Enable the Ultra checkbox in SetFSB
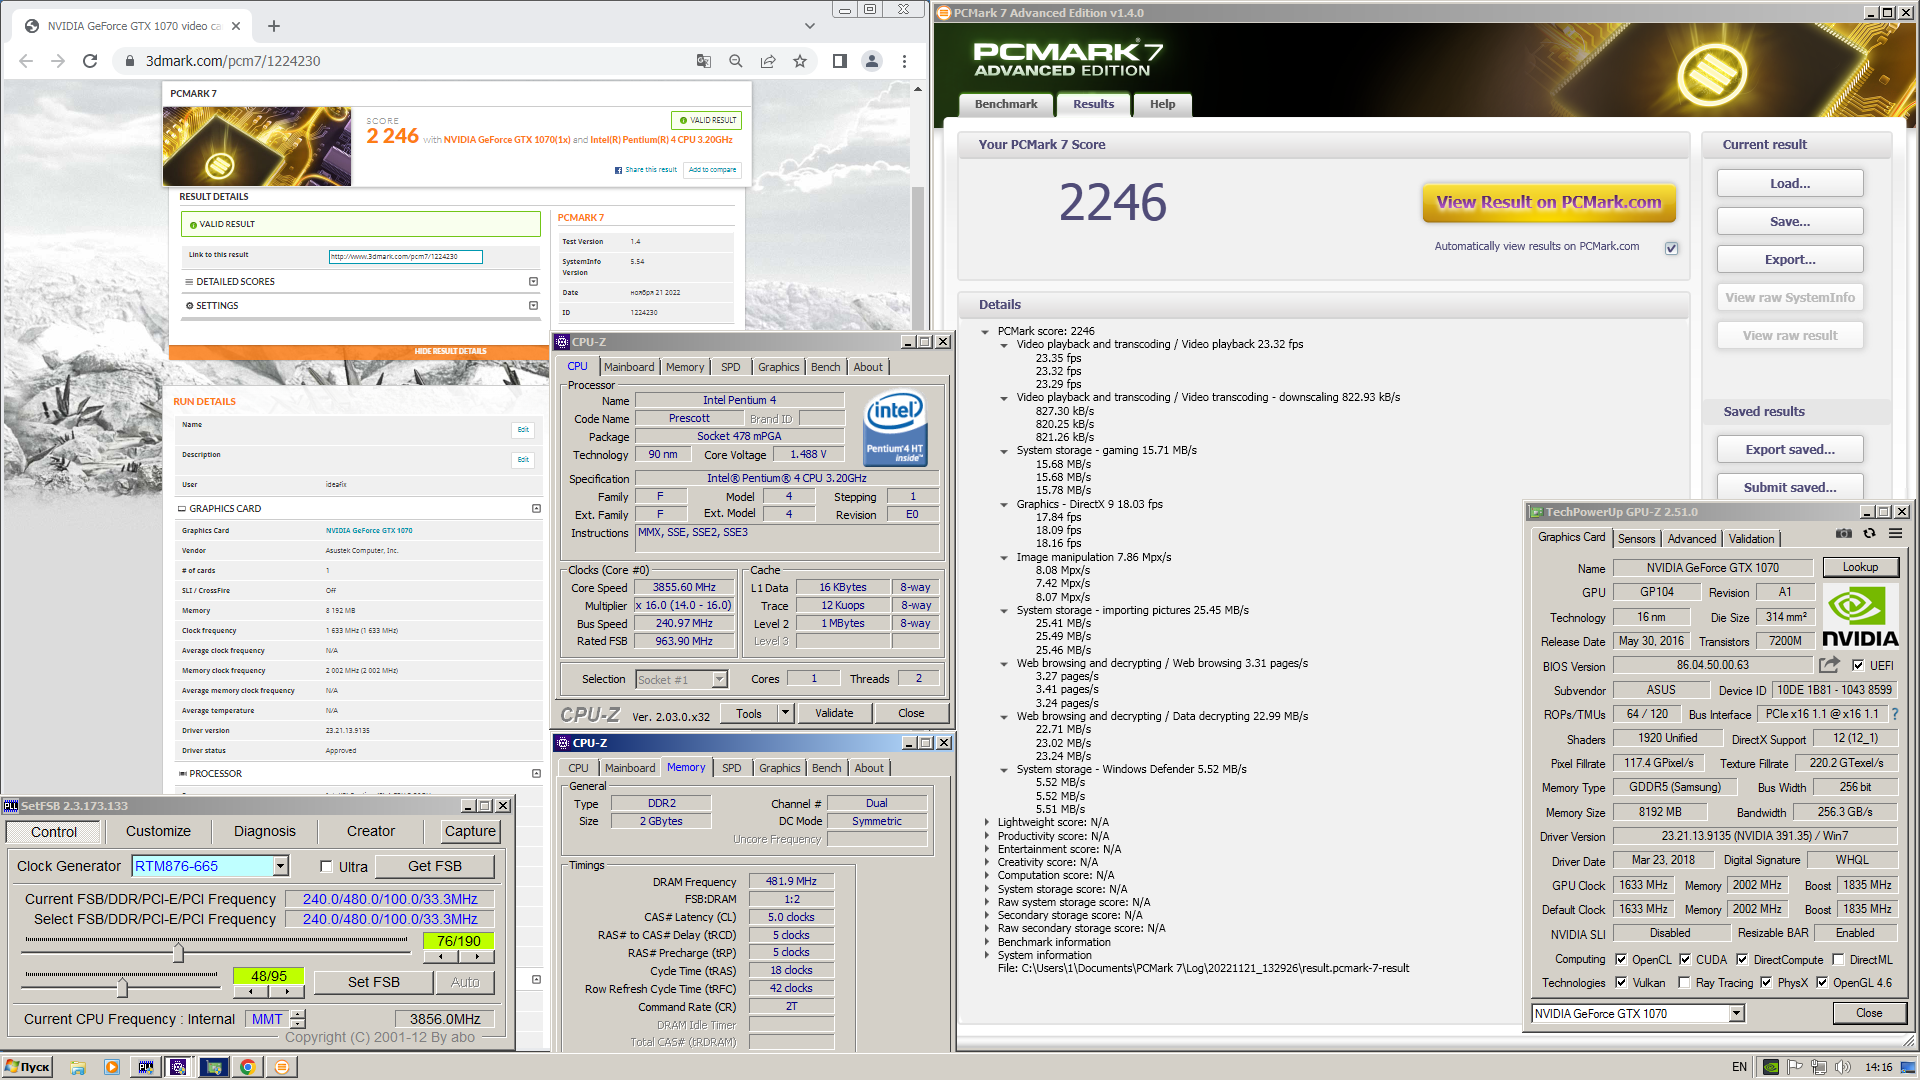Screen dimensions: 1920x1080 pos(326,866)
